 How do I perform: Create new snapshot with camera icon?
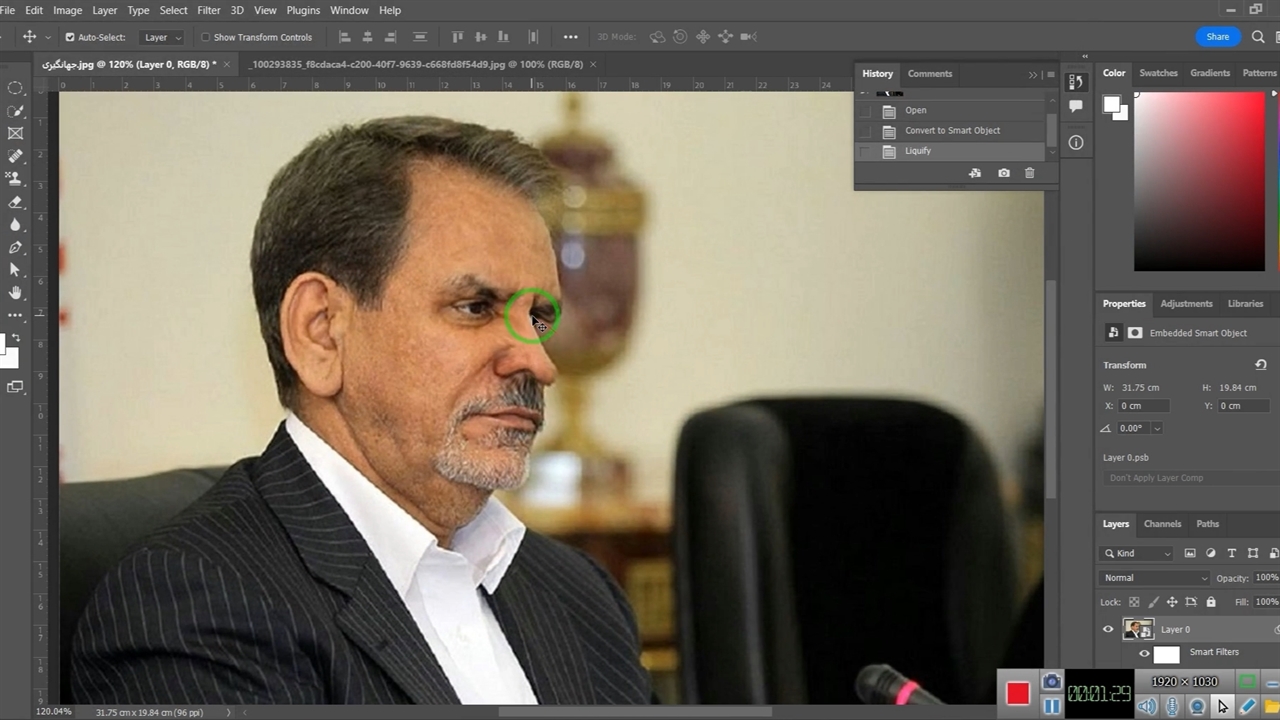pos(1003,173)
